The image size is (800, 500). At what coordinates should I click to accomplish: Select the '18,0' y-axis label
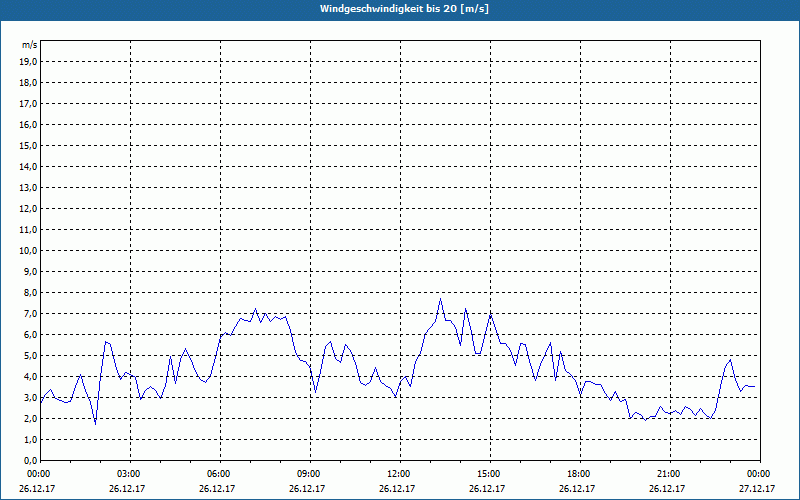point(28,83)
